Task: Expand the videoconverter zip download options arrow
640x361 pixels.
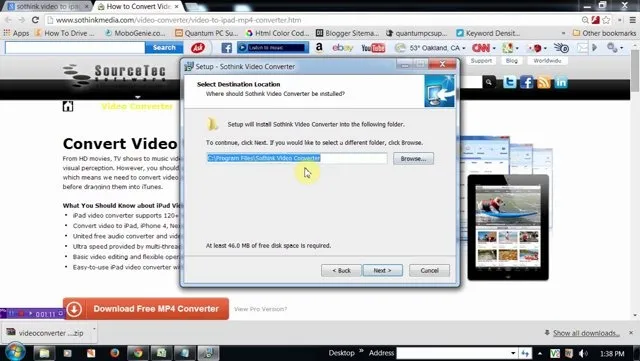Action: click(x=94, y=329)
